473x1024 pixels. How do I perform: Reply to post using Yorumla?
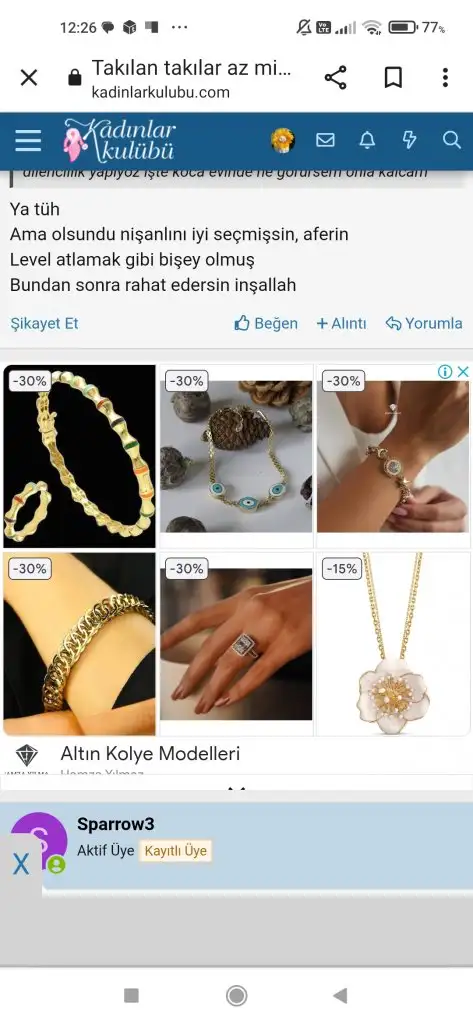pyautogui.click(x=424, y=323)
